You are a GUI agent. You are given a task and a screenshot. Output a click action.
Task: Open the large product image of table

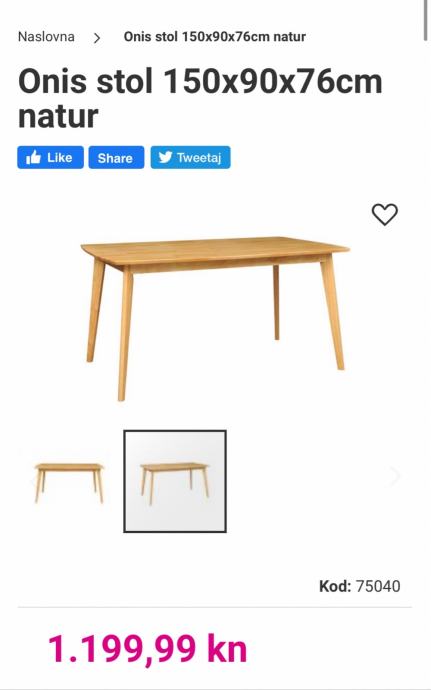tap(215, 319)
